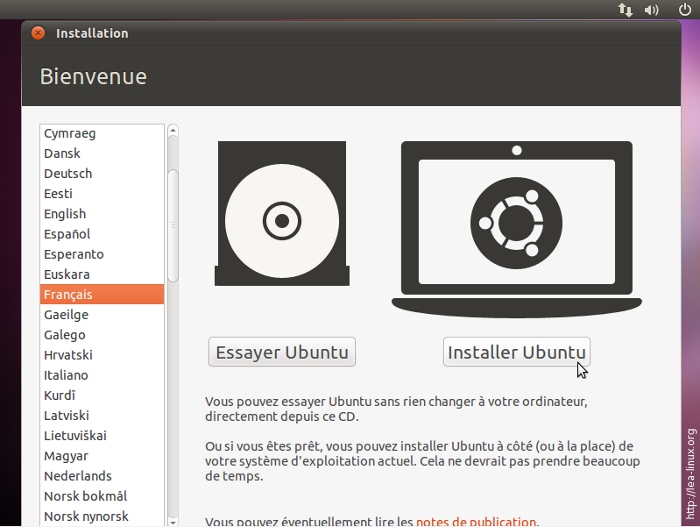Click the language list scroll-up arrow

click(x=173, y=131)
